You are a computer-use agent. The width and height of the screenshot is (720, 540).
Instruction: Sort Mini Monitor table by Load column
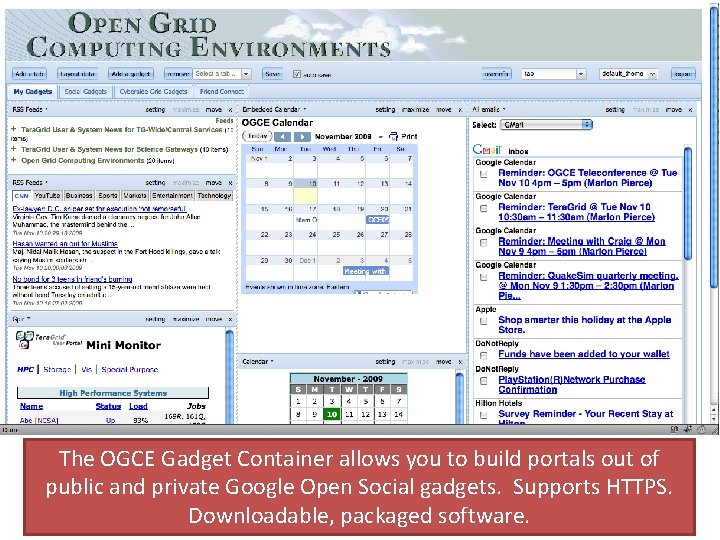click(138, 406)
